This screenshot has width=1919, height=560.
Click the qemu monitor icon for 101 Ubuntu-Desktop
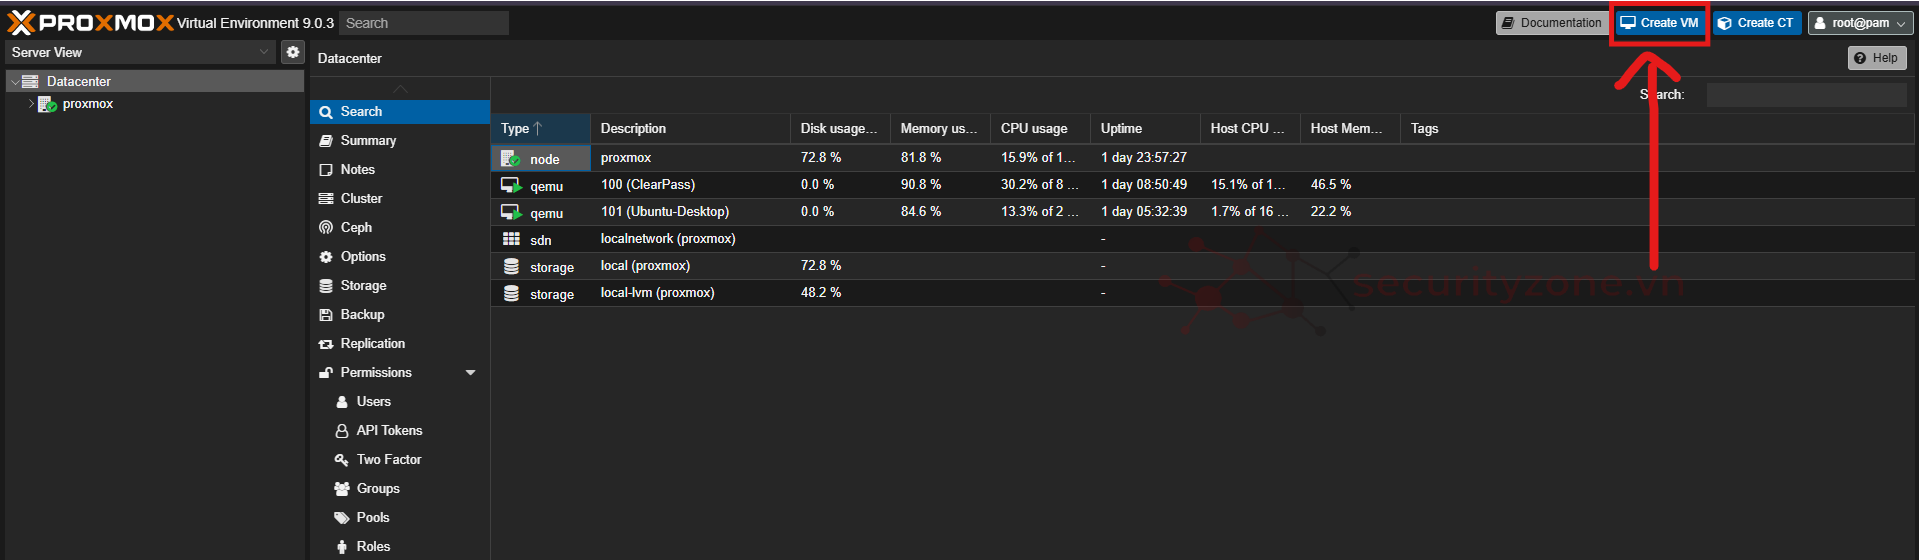[511, 213]
